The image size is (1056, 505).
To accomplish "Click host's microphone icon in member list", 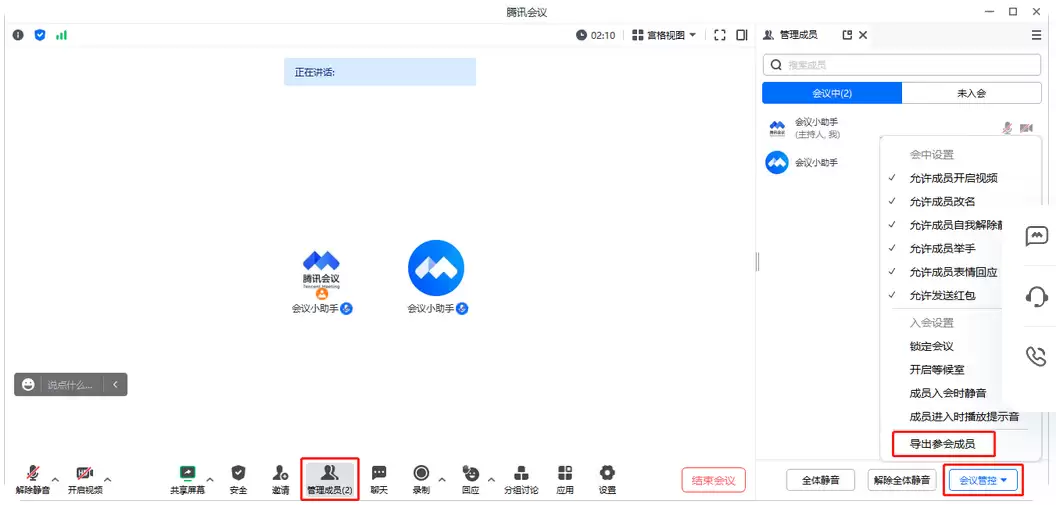I will point(1008,128).
